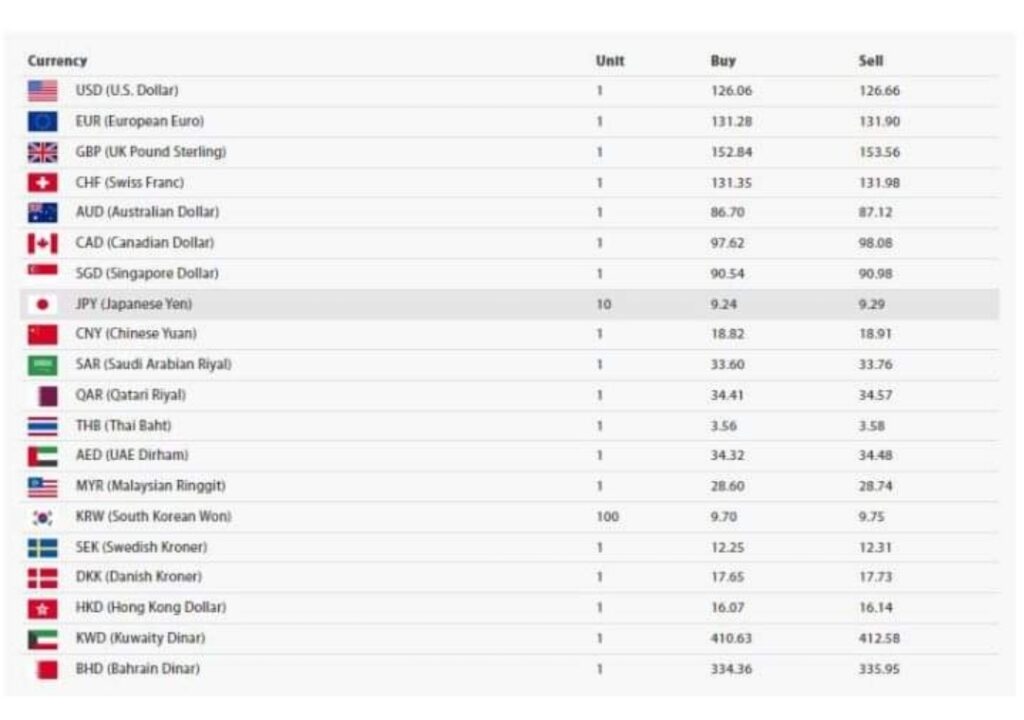The height and width of the screenshot is (720, 1024).
Task: Click the European Euro flag icon
Action: [42, 122]
